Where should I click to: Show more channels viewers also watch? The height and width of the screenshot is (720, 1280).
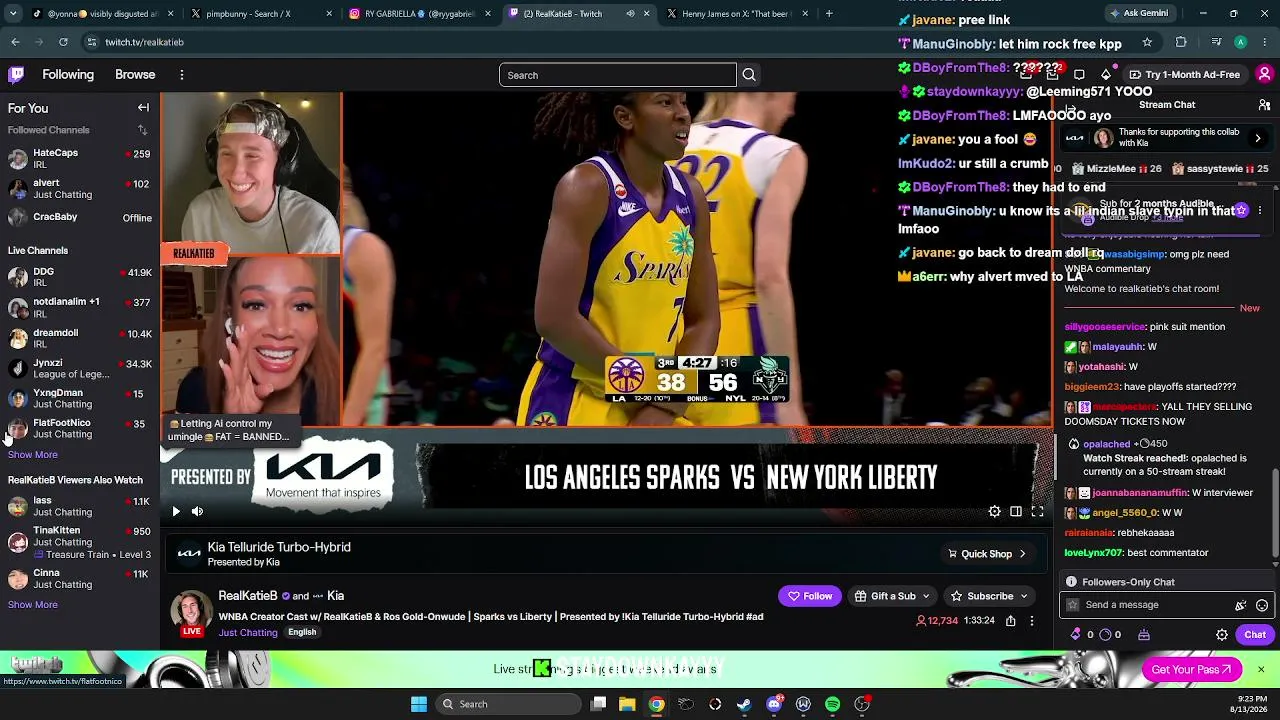pos(33,605)
